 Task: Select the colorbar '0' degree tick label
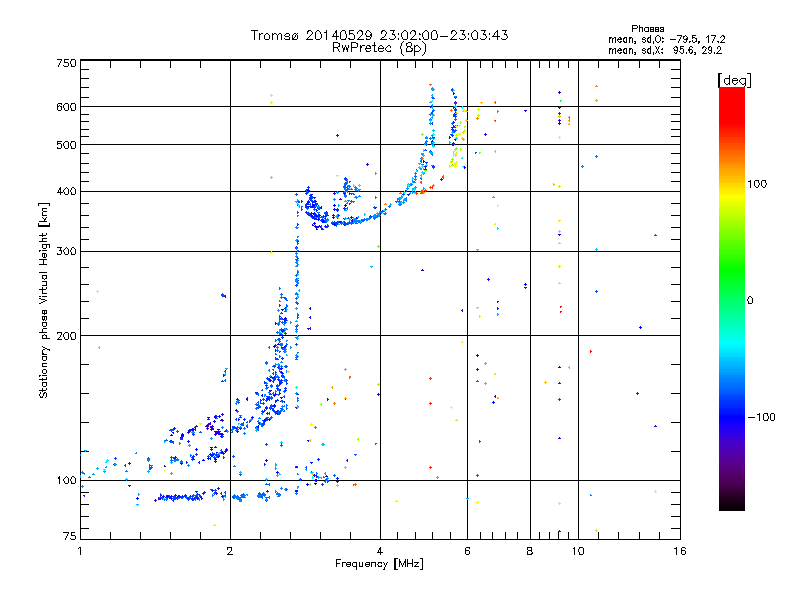coord(750,301)
